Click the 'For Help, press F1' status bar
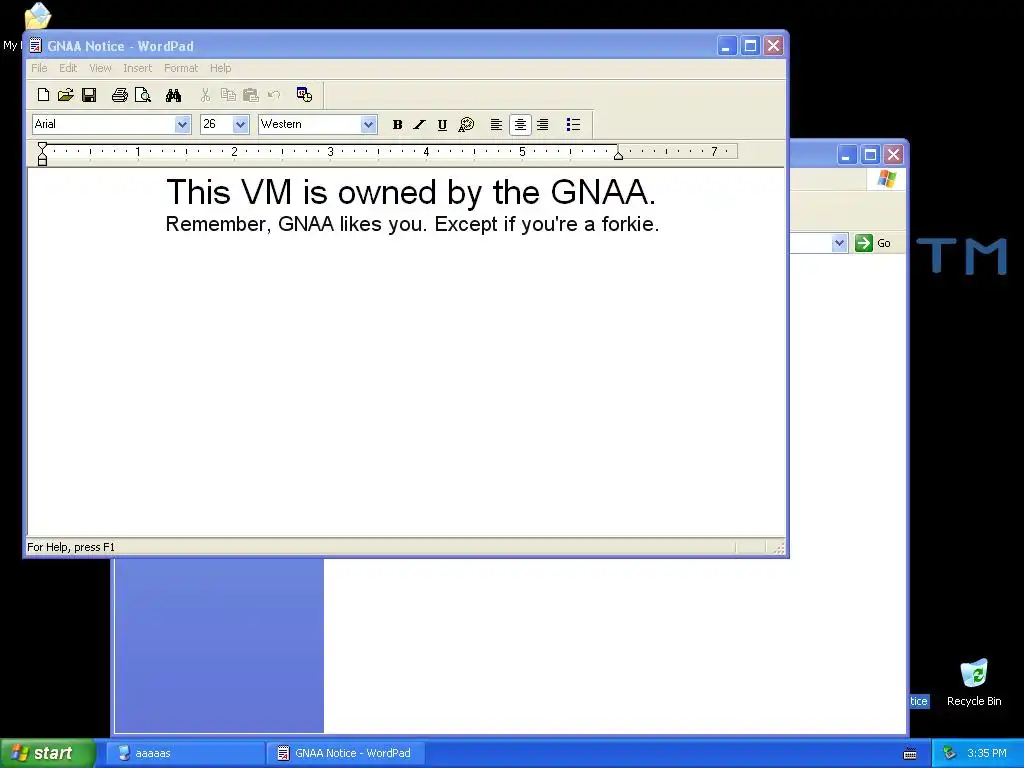The height and width of the screenshot is (768, 1024). click(x=71, y=547)
